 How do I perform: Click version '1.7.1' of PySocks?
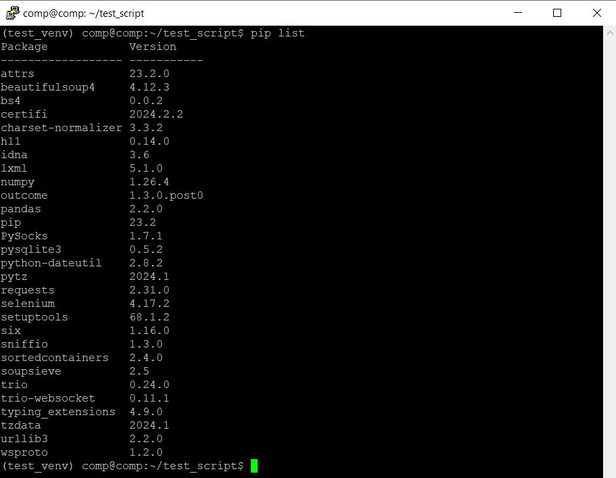(146, 236)
